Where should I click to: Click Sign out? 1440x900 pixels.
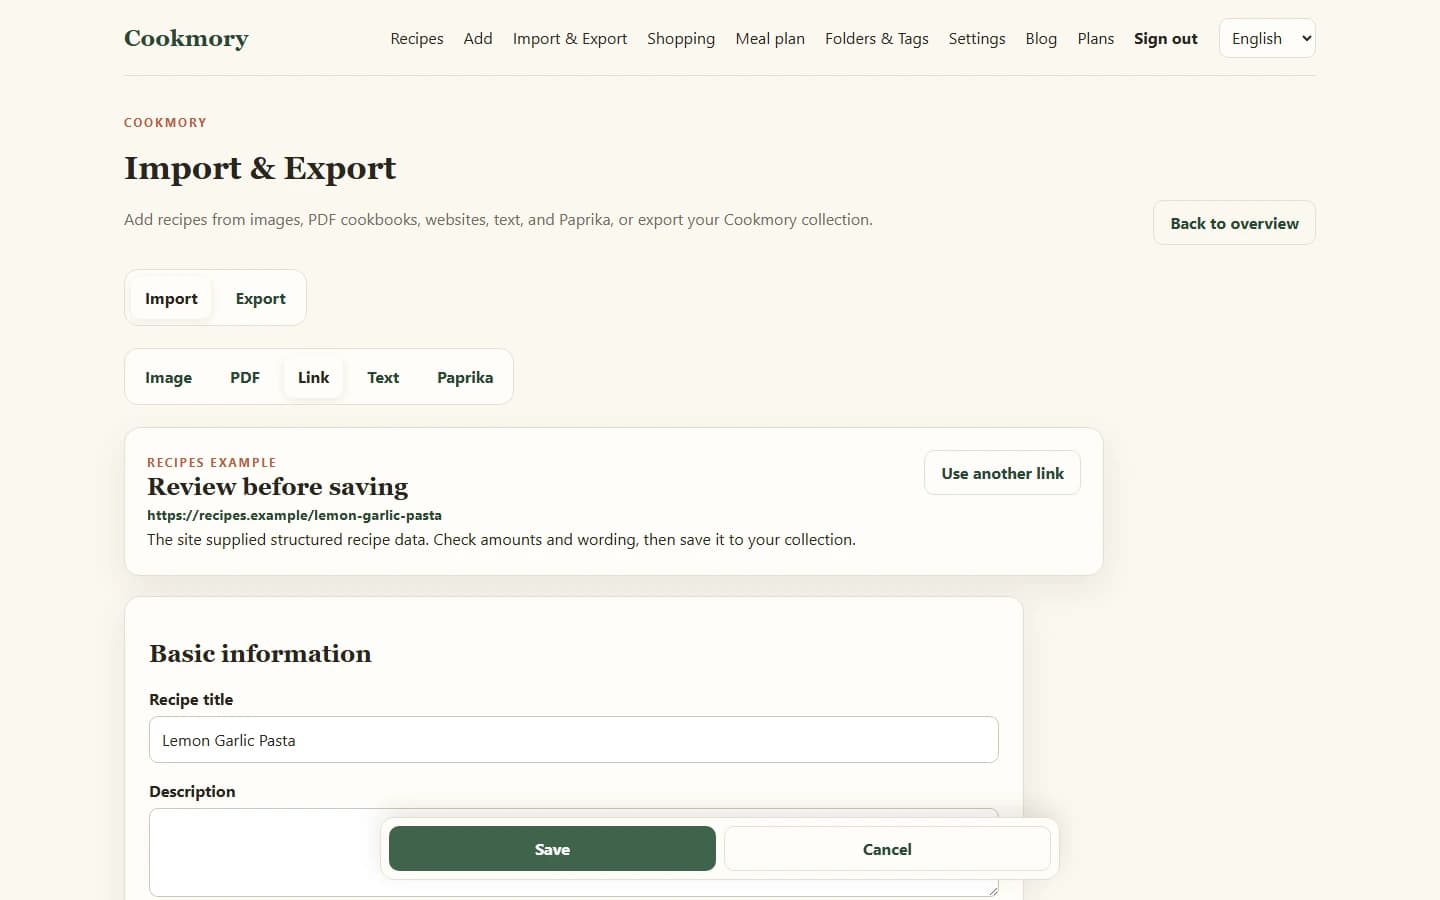coord(1165,38)
